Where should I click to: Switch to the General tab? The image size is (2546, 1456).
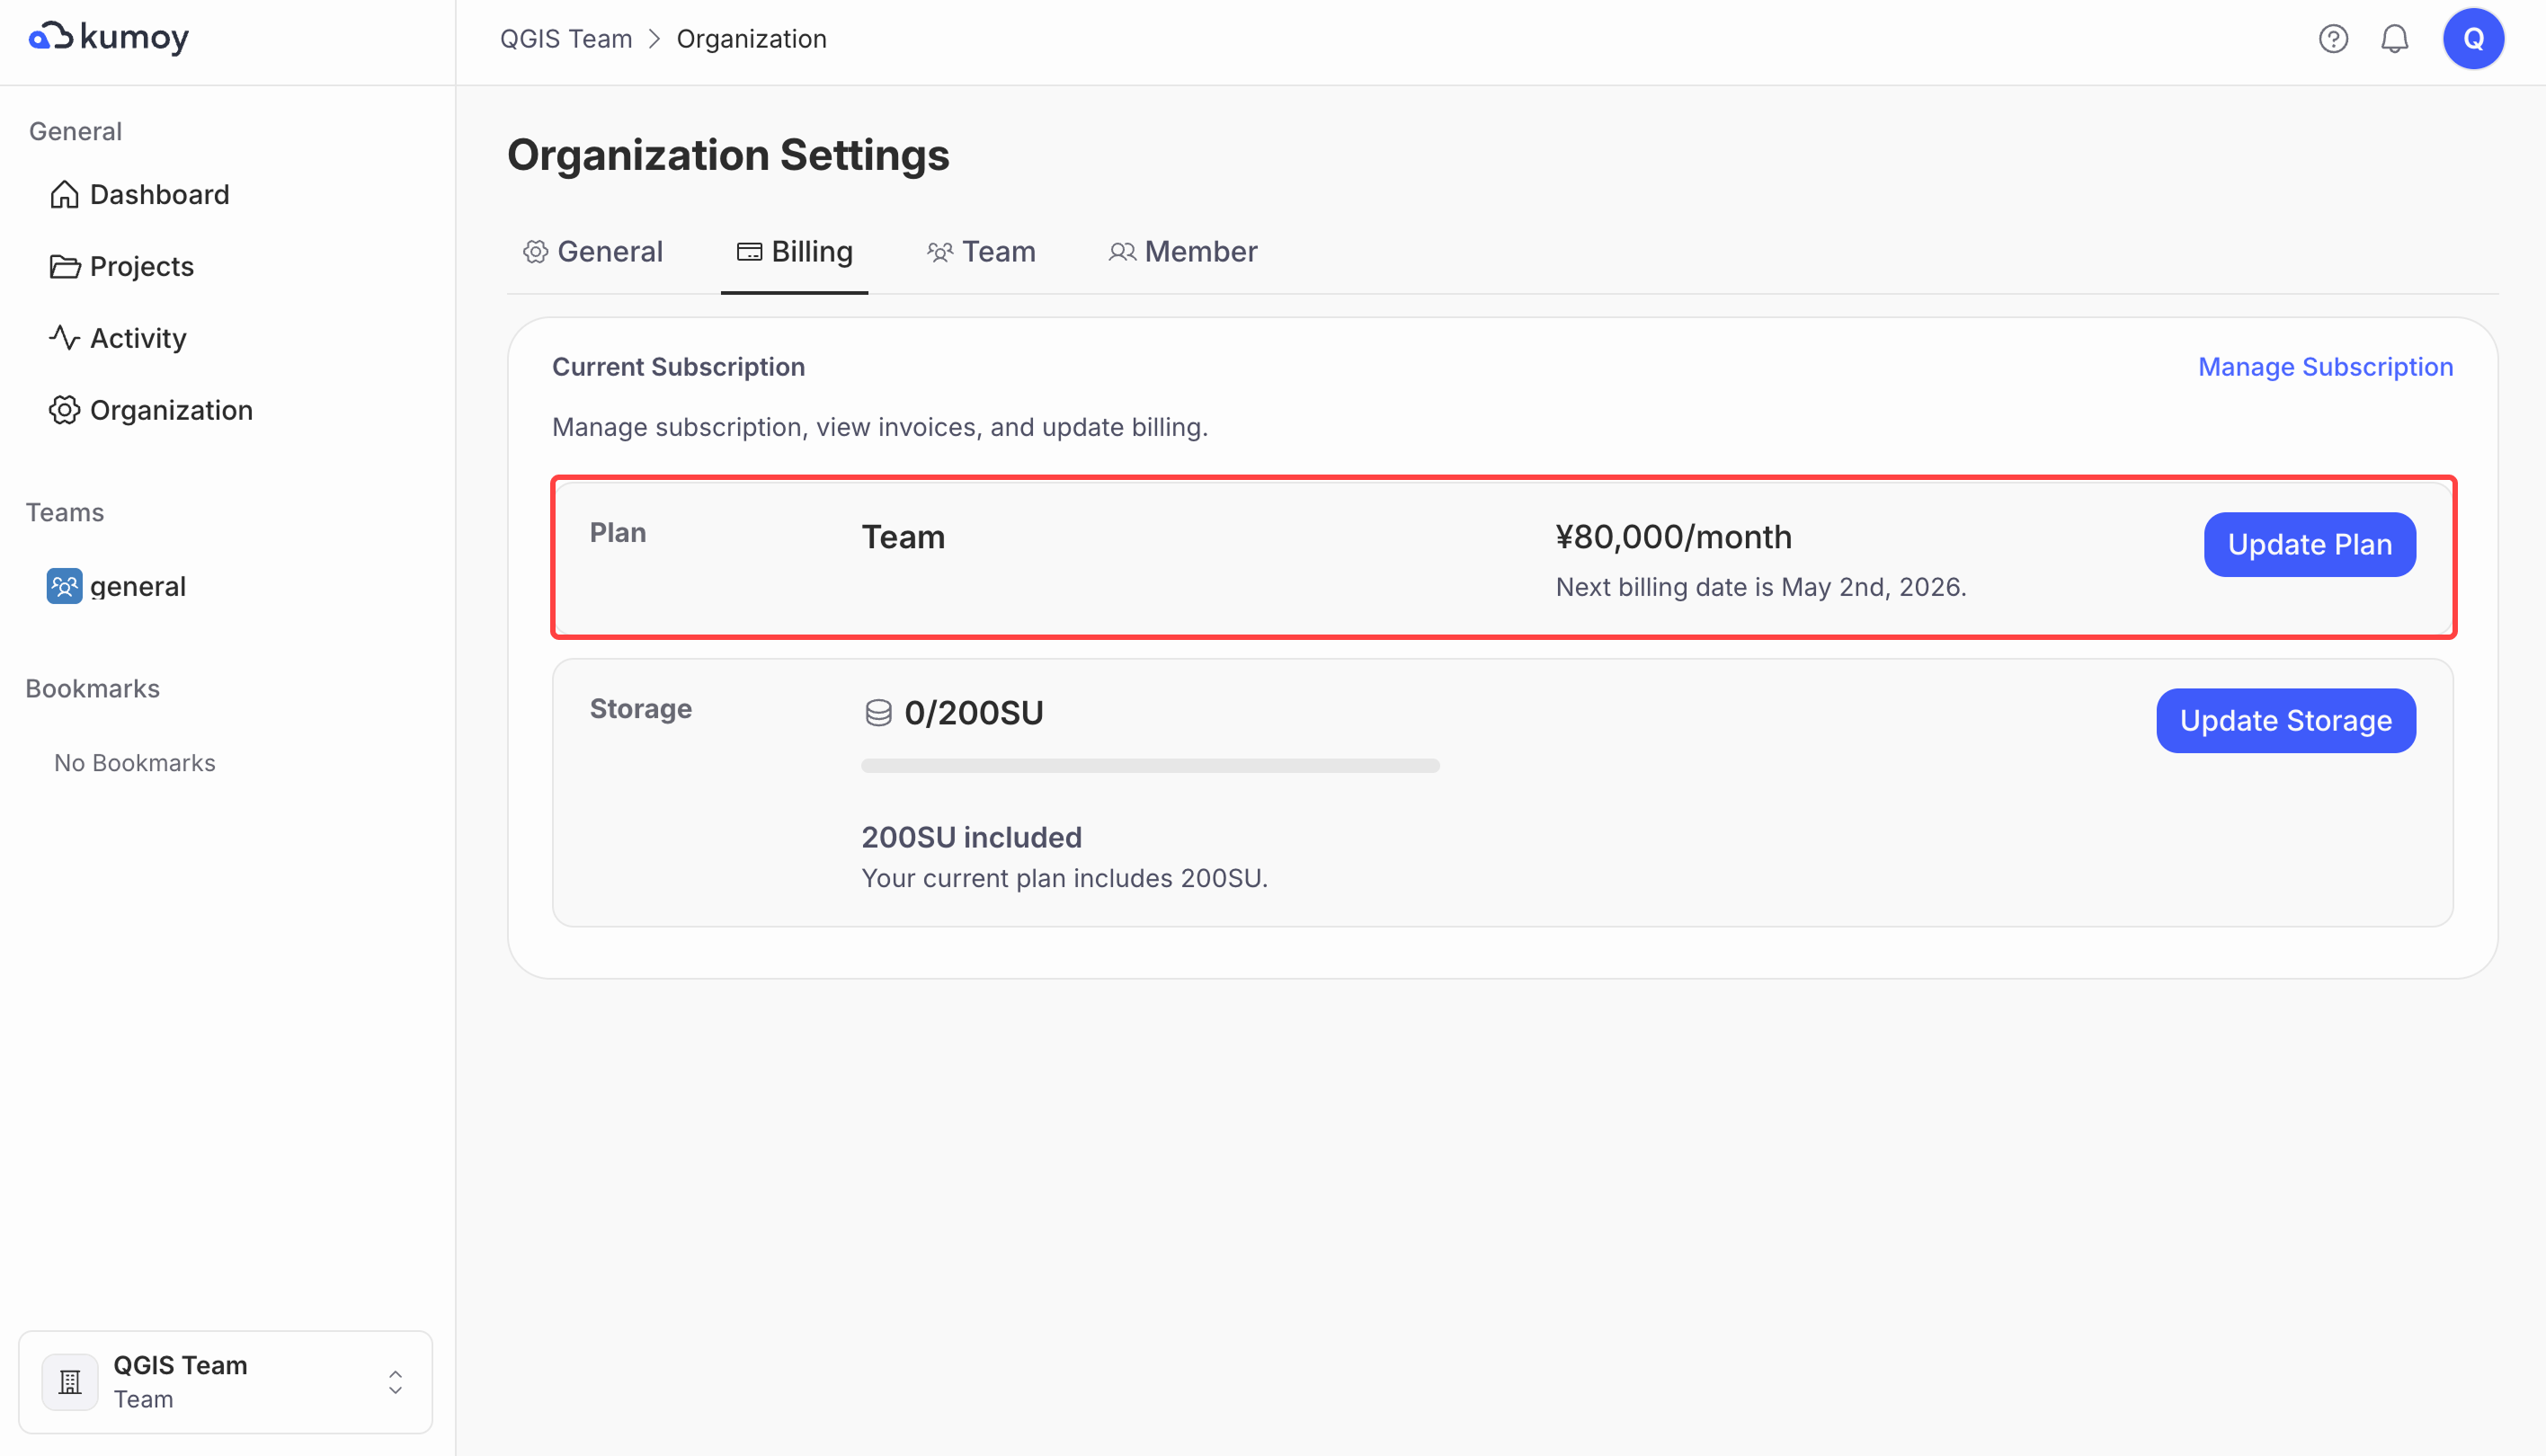(593, 252)
